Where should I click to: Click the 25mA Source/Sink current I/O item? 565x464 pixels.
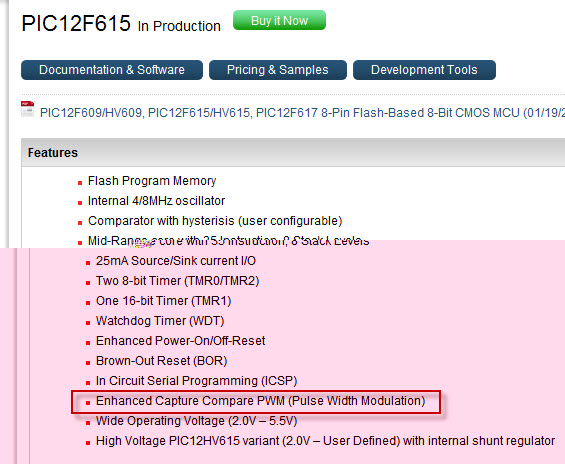coord(176,261)
